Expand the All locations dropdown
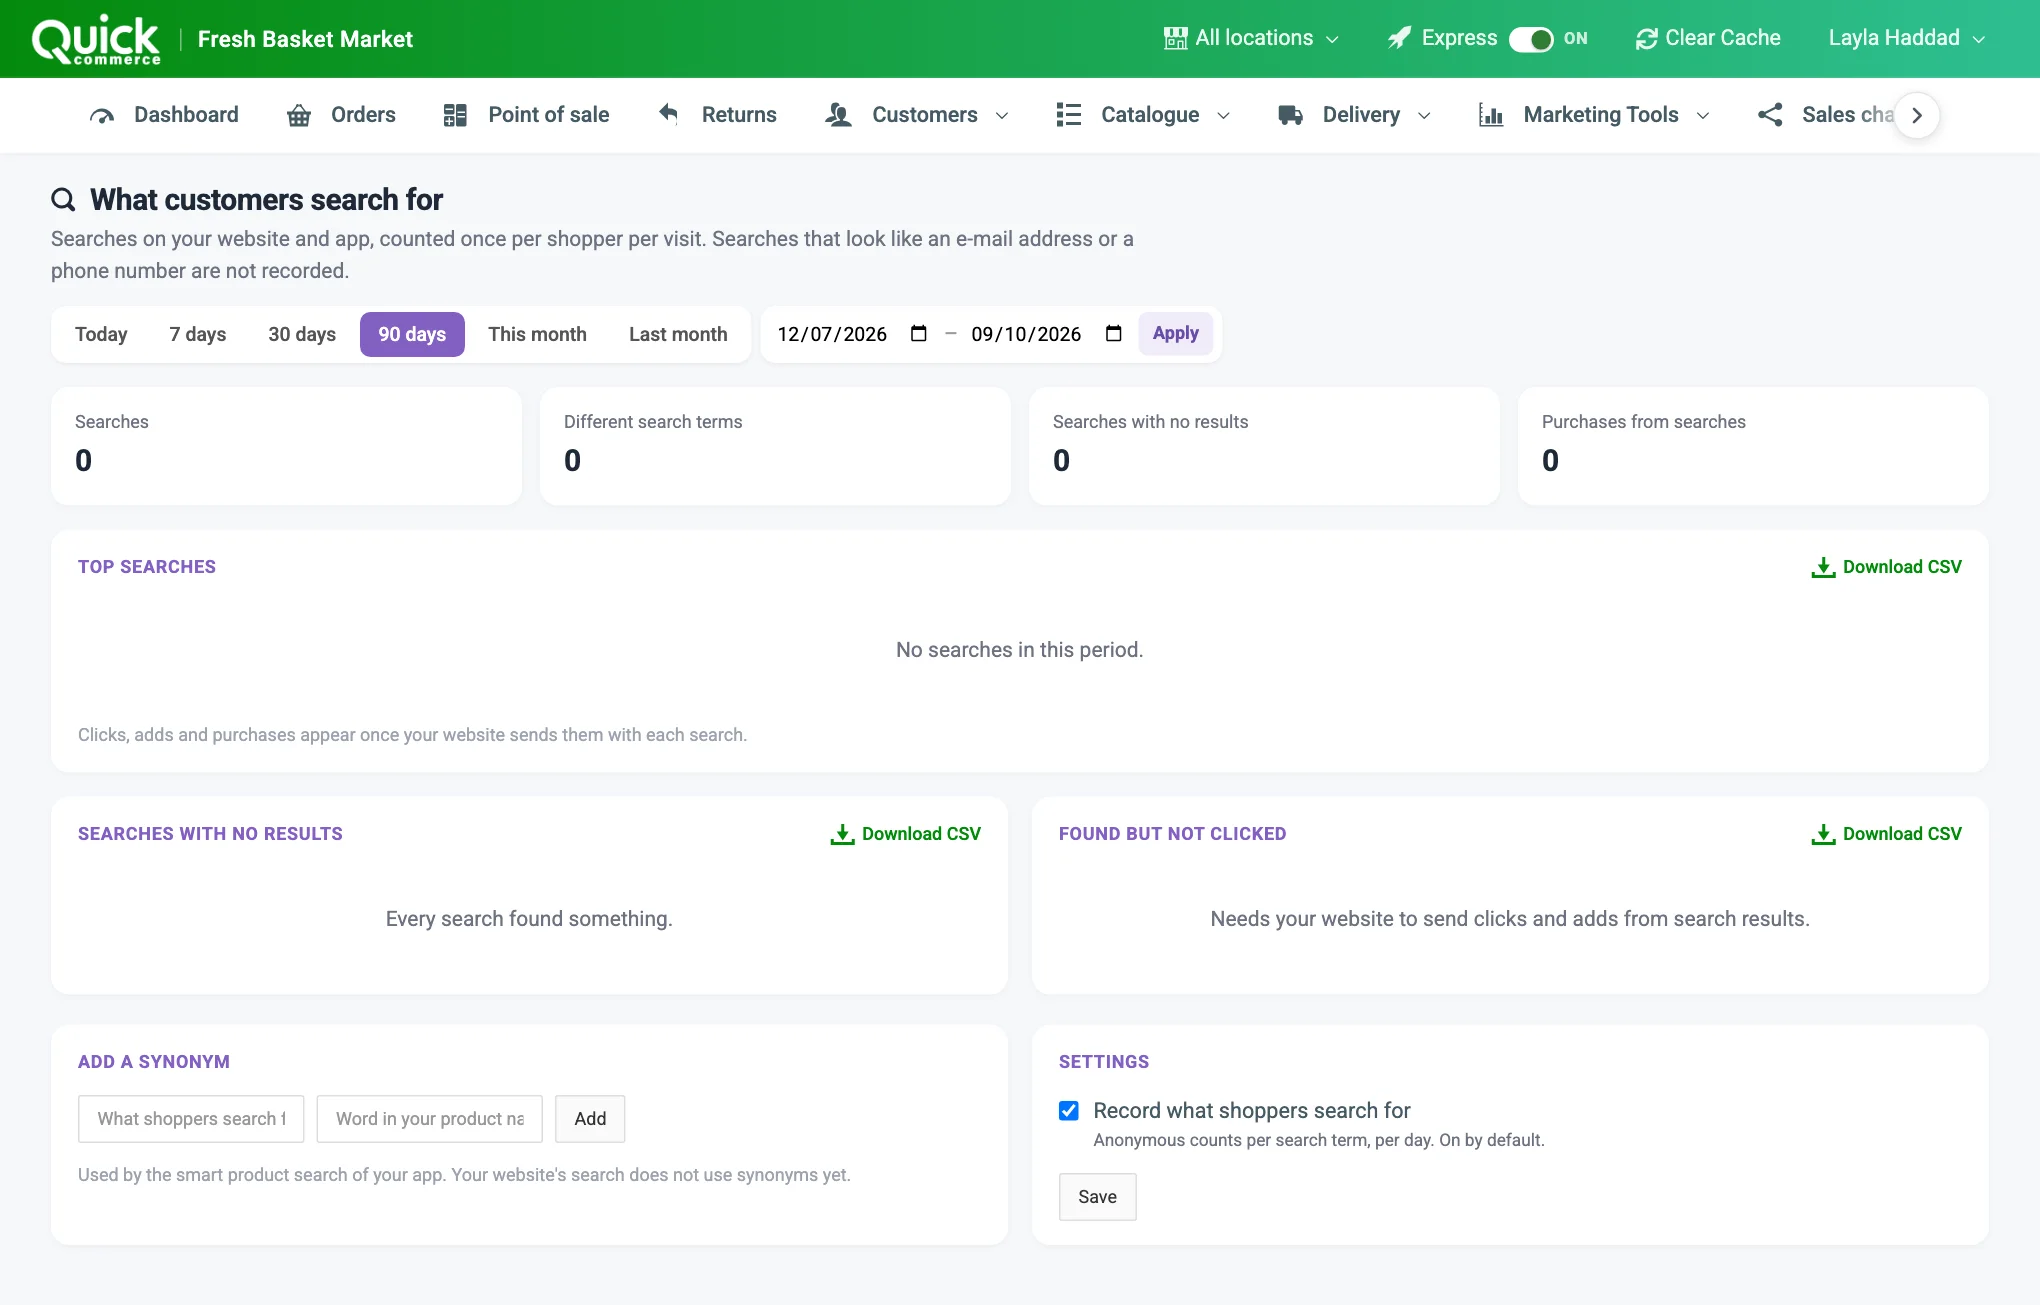 click(1251, 38)
